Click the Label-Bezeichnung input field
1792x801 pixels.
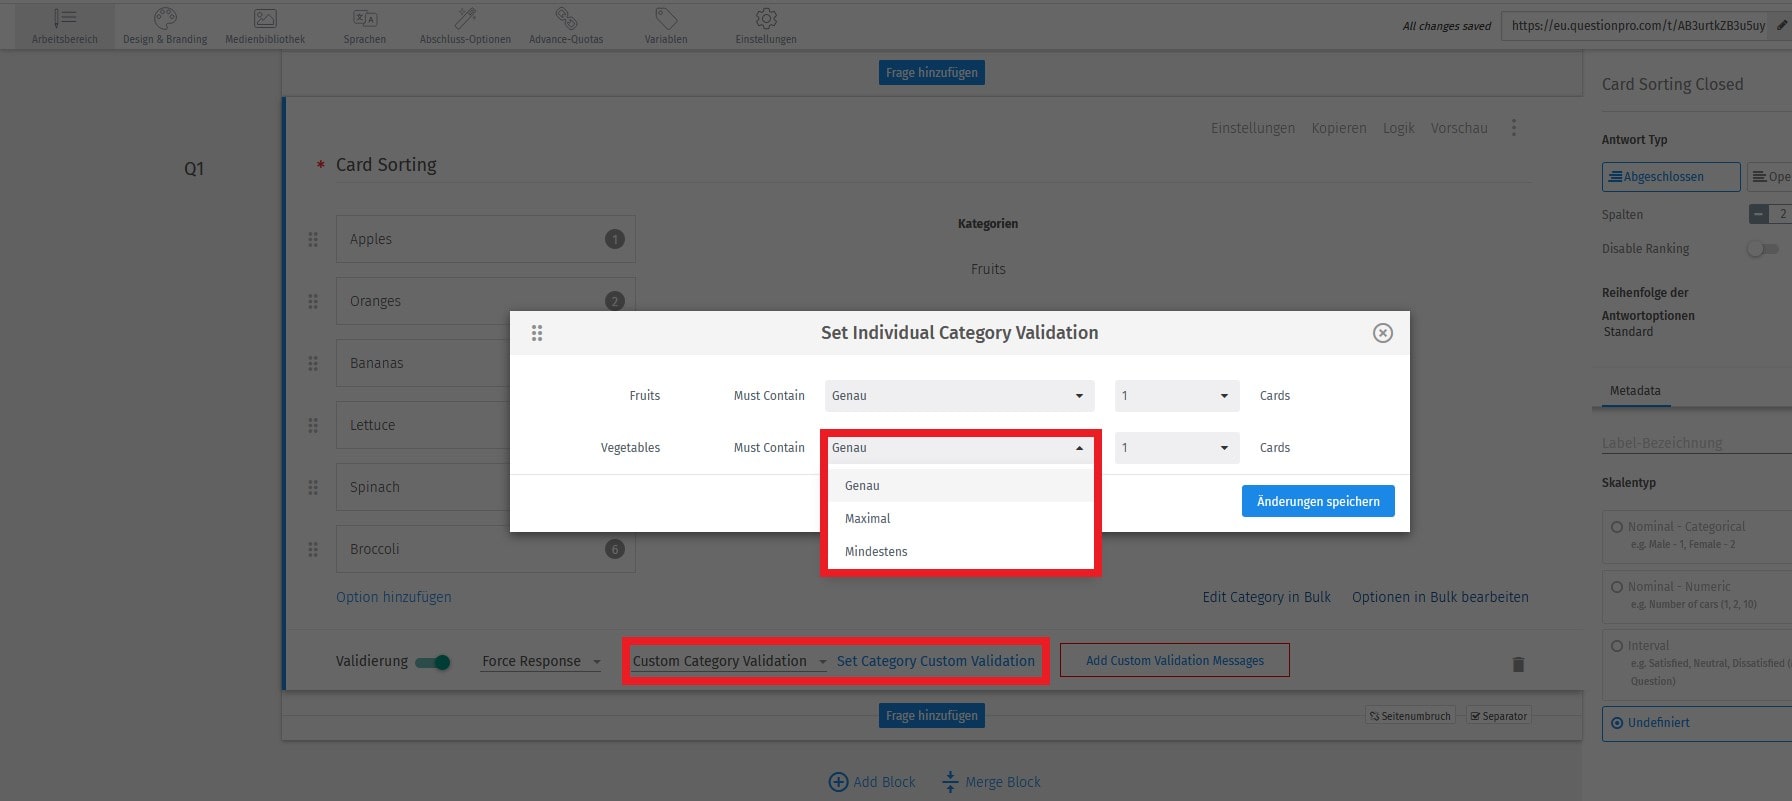pyautogui.click(x=1696, y=443)
